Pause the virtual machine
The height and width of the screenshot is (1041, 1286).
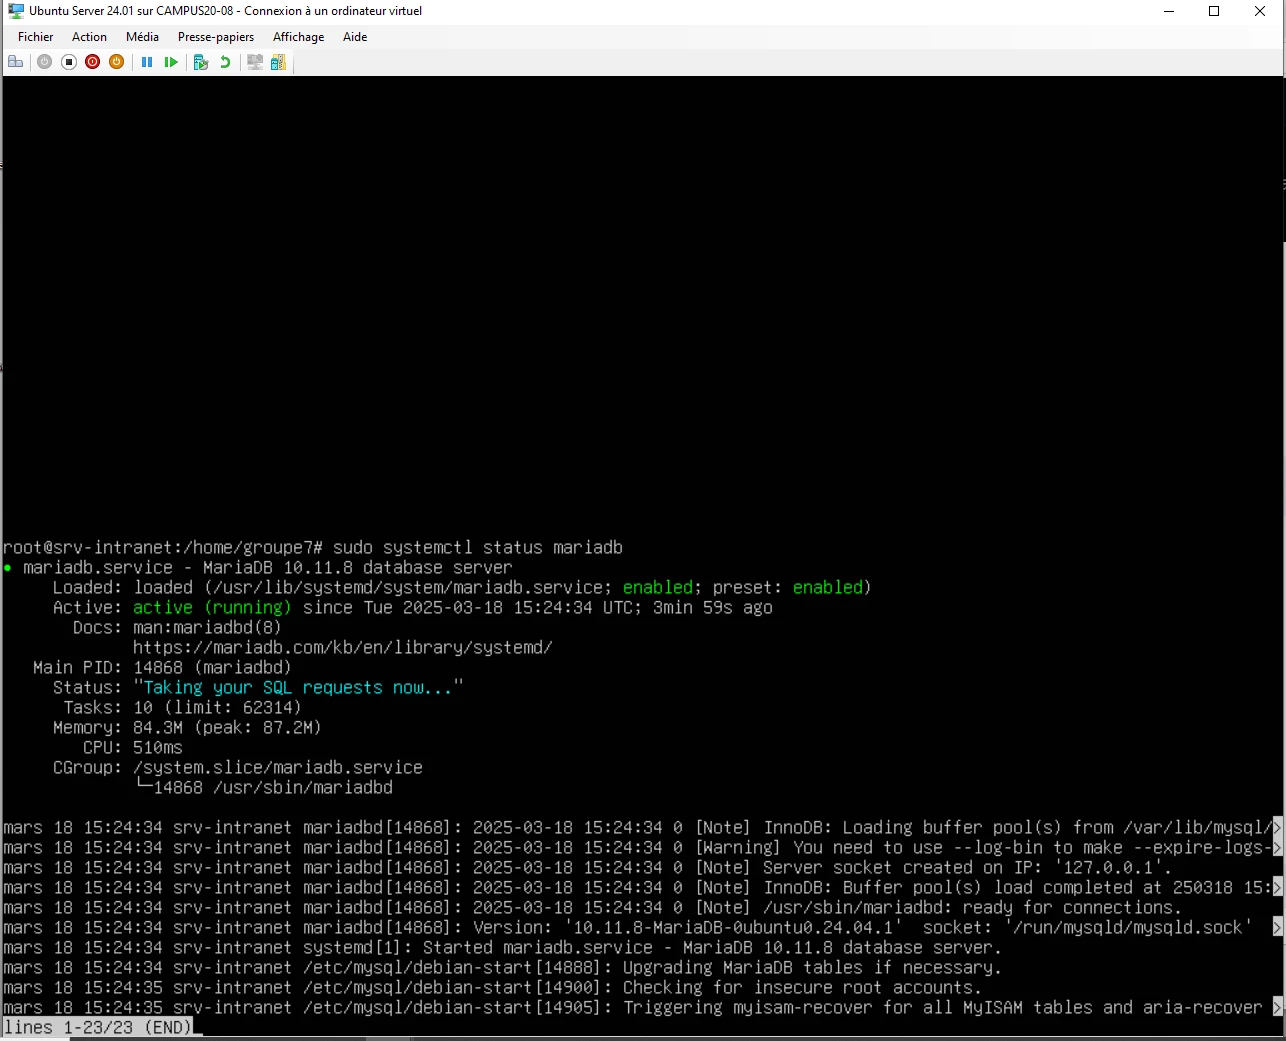[x=147, y=62]
